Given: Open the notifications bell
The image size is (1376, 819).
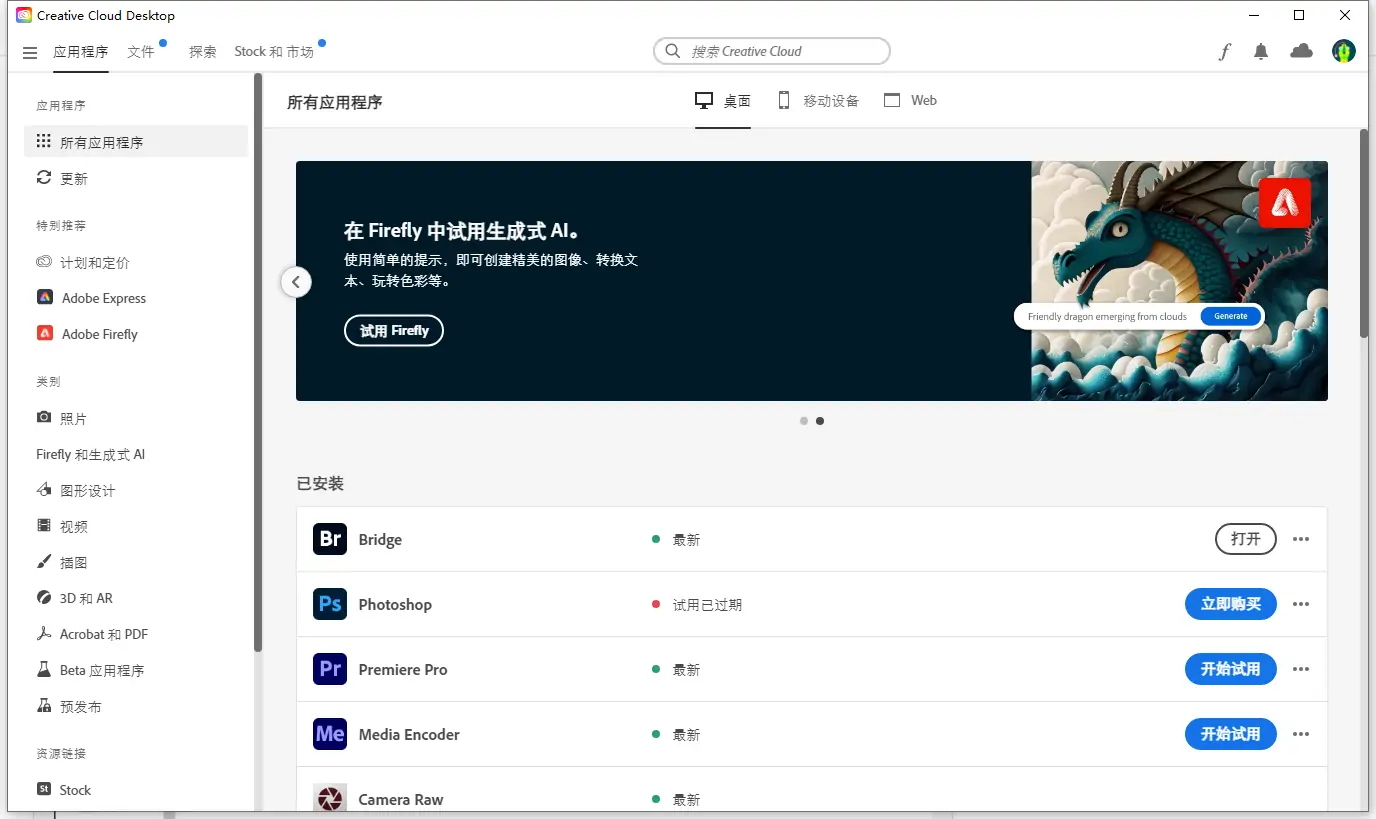Looking at the screenshot, I should pos(1261,51).
